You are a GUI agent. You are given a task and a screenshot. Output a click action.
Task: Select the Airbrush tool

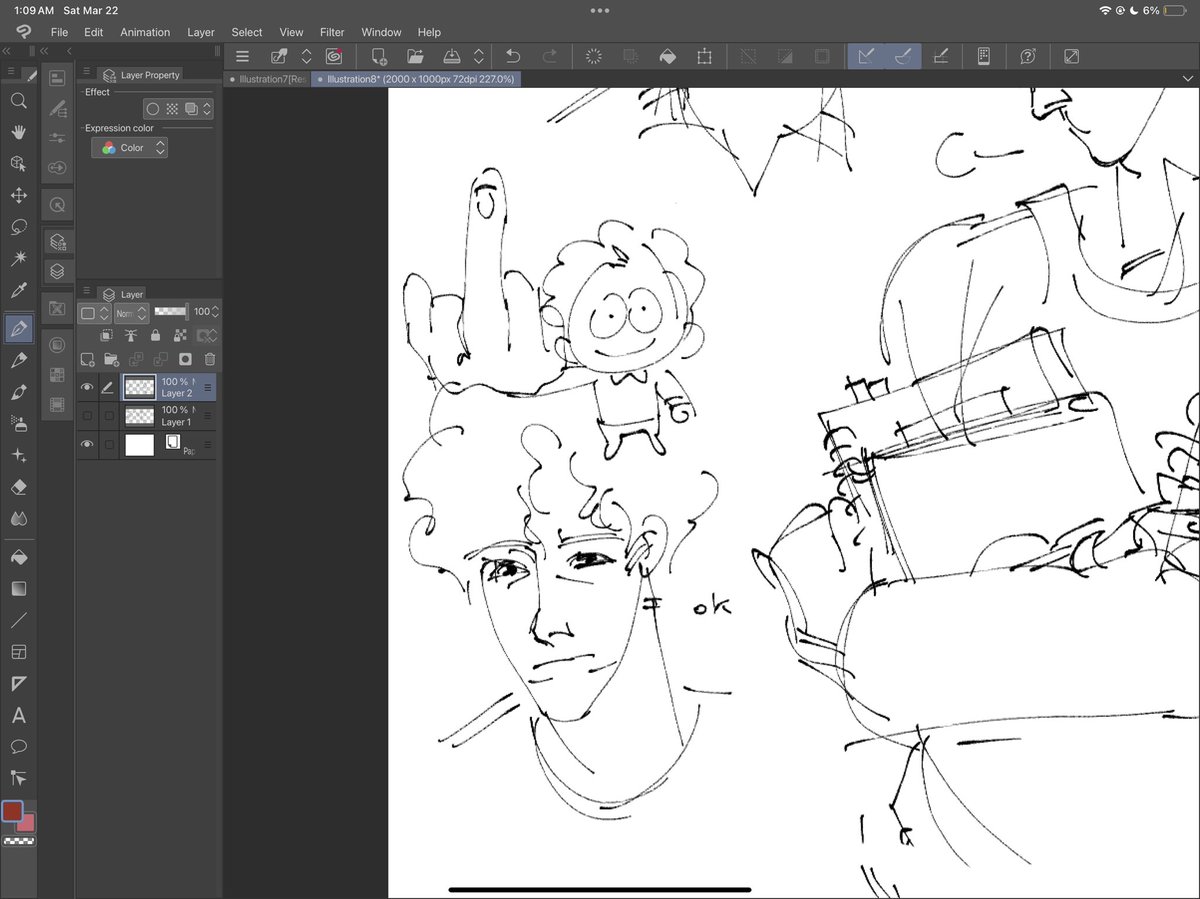(18, 424)
